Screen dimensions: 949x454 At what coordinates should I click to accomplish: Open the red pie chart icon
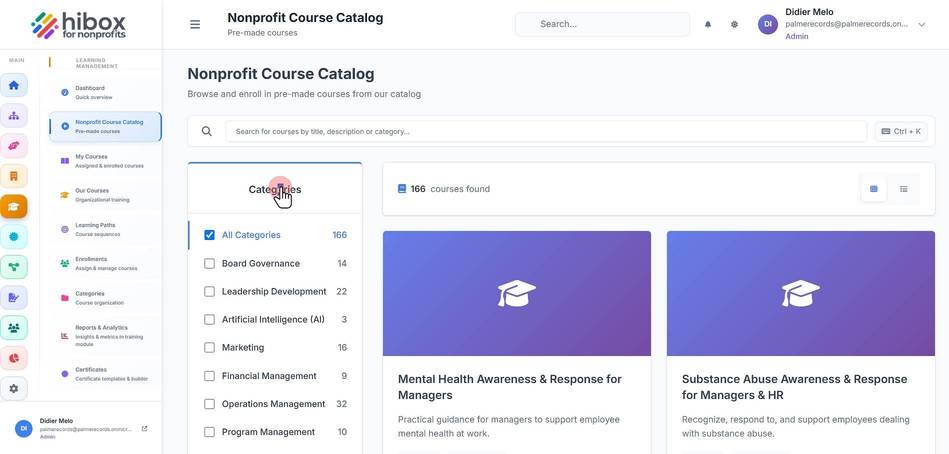pos(14,358)
